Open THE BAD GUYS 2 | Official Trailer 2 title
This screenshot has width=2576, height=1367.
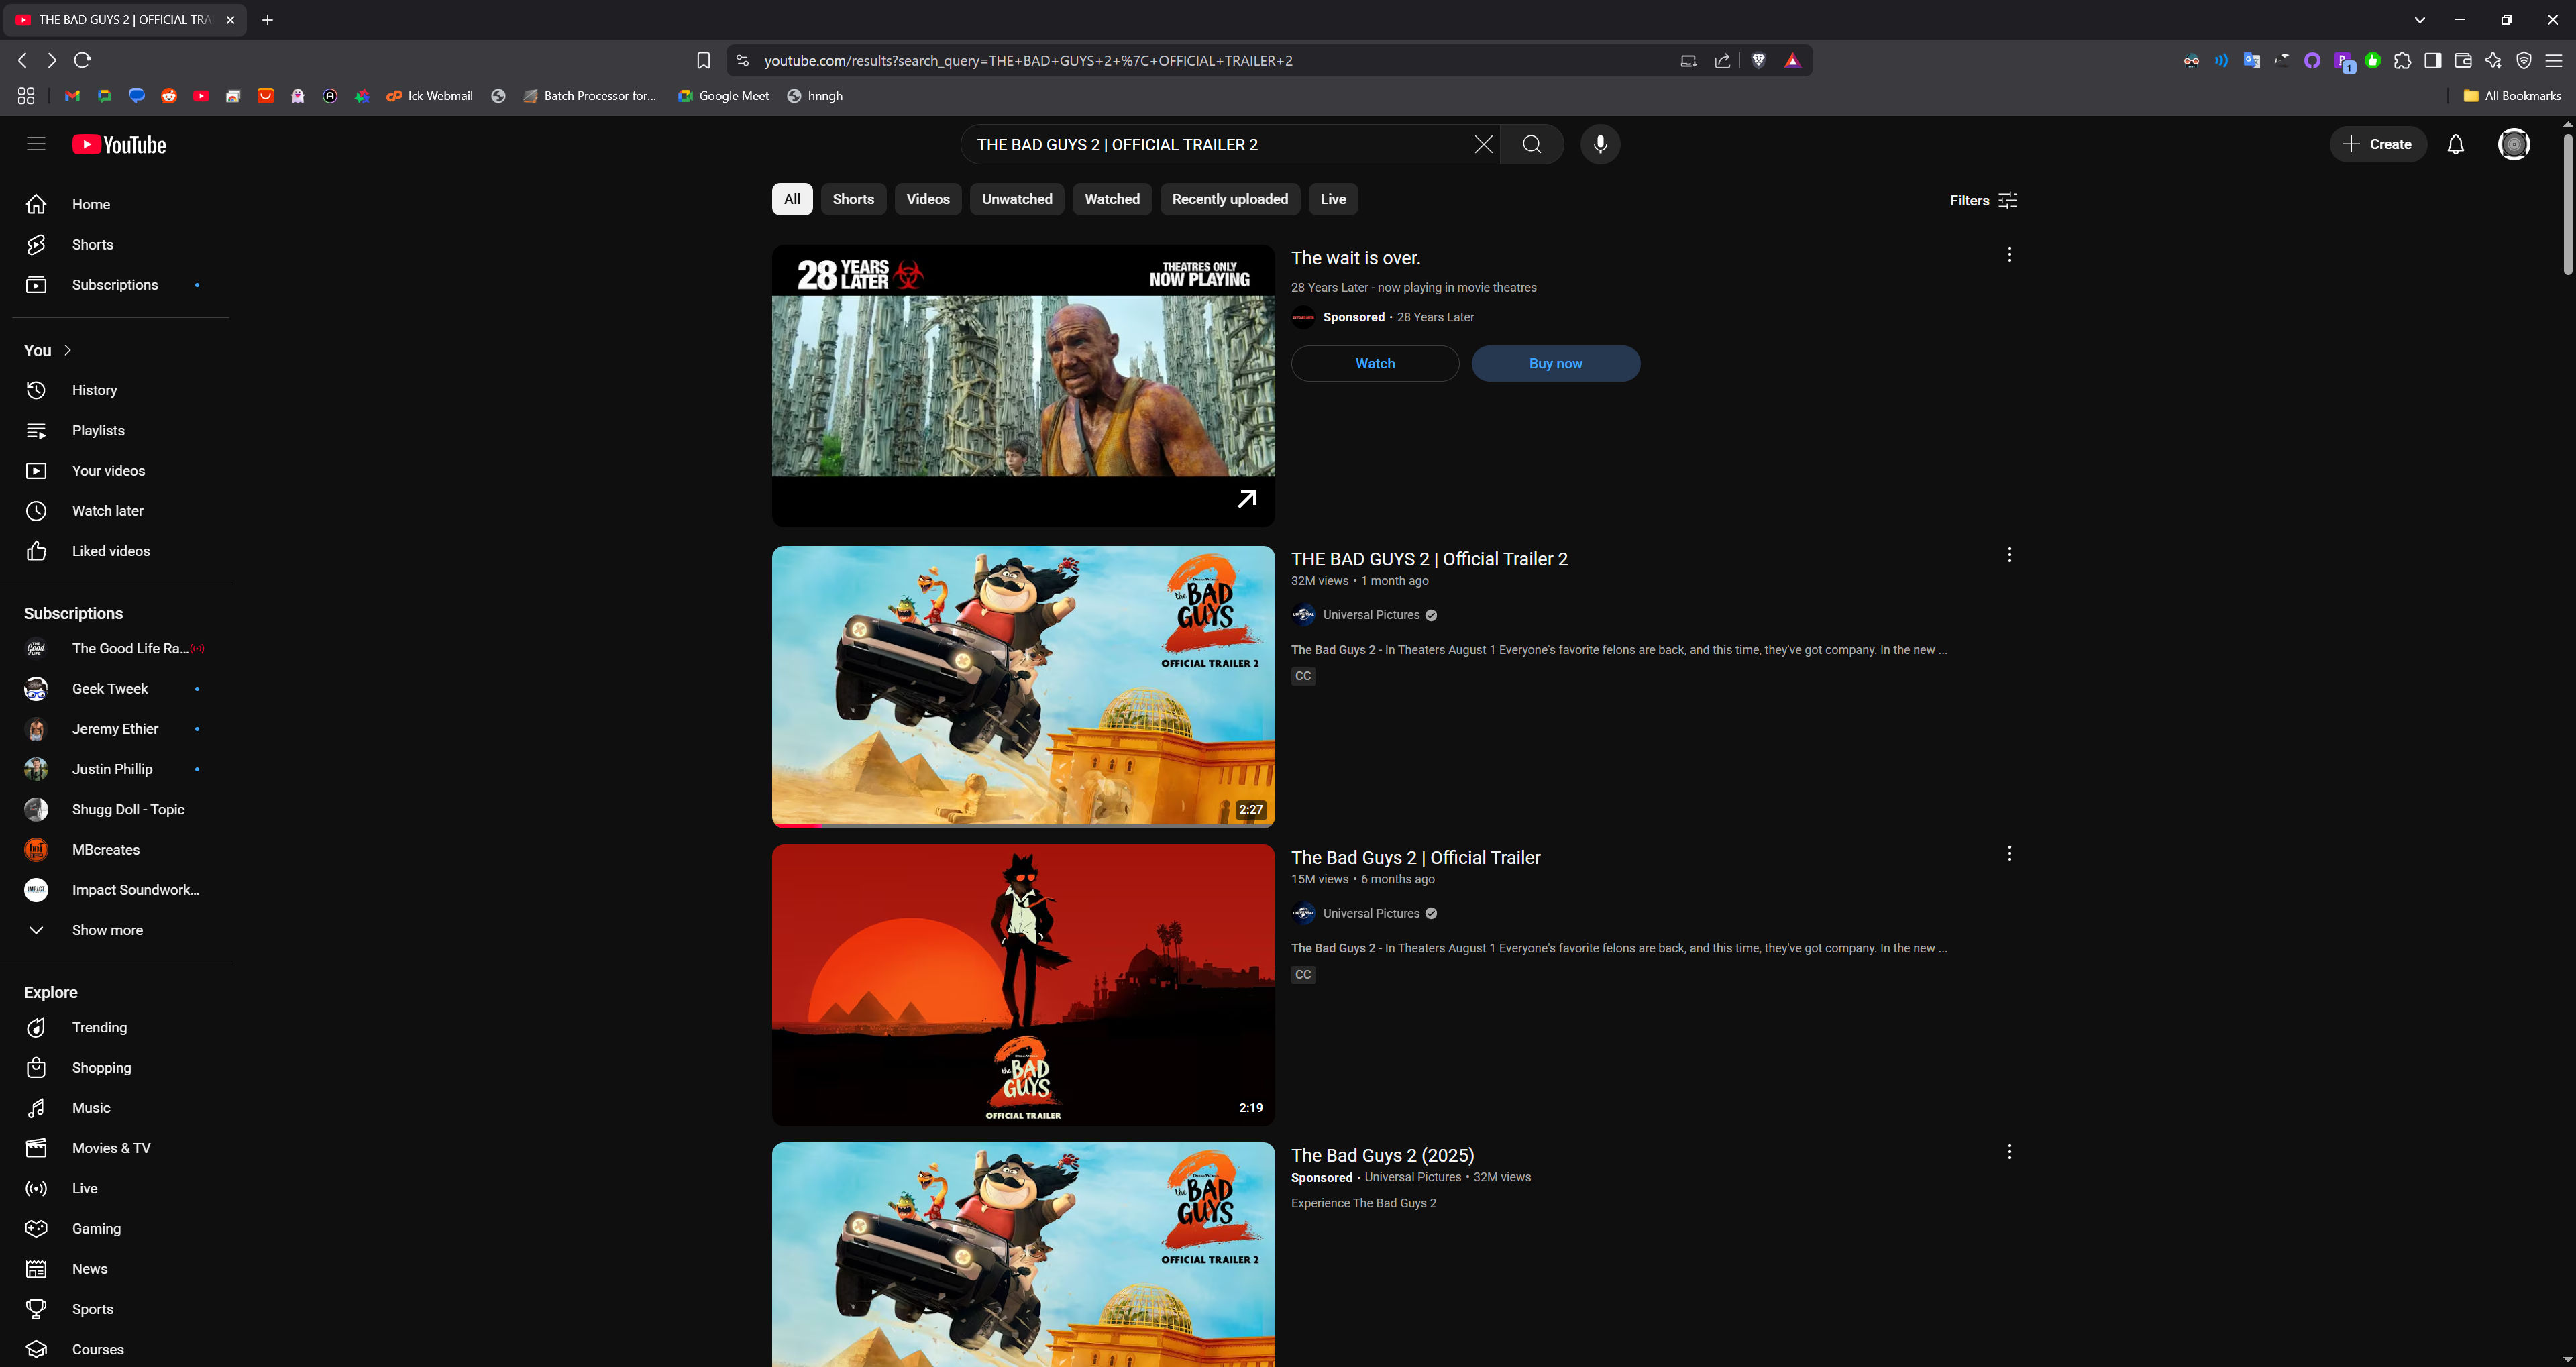tap(1429, 559)
